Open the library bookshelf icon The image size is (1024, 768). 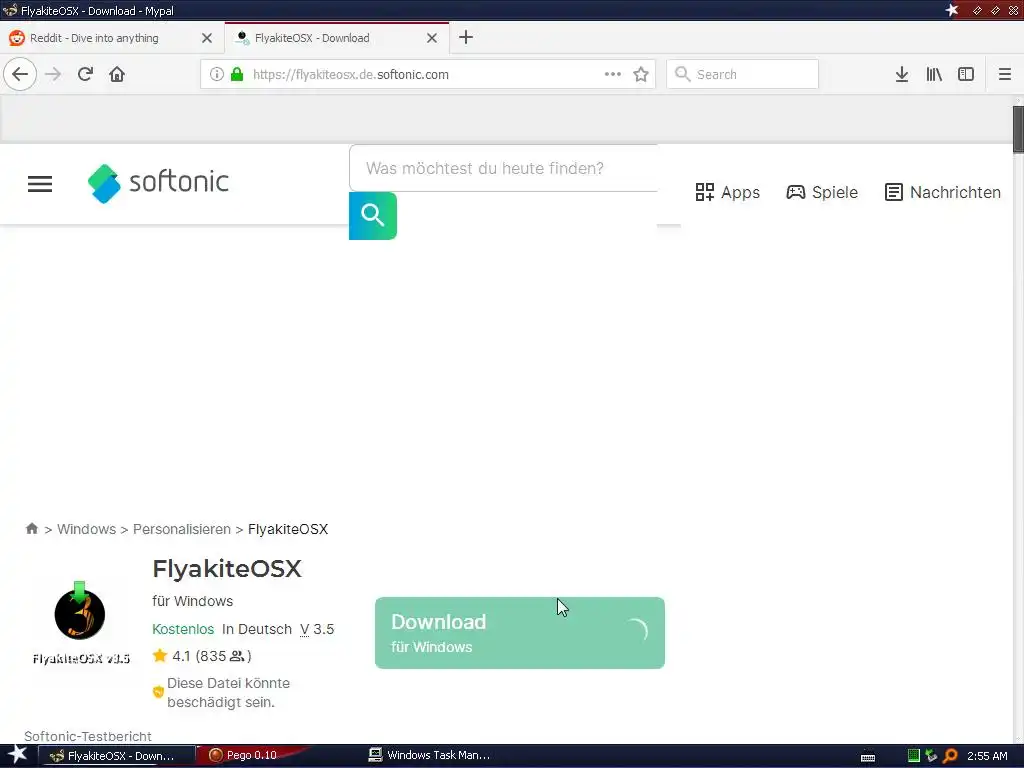(934, 74)
